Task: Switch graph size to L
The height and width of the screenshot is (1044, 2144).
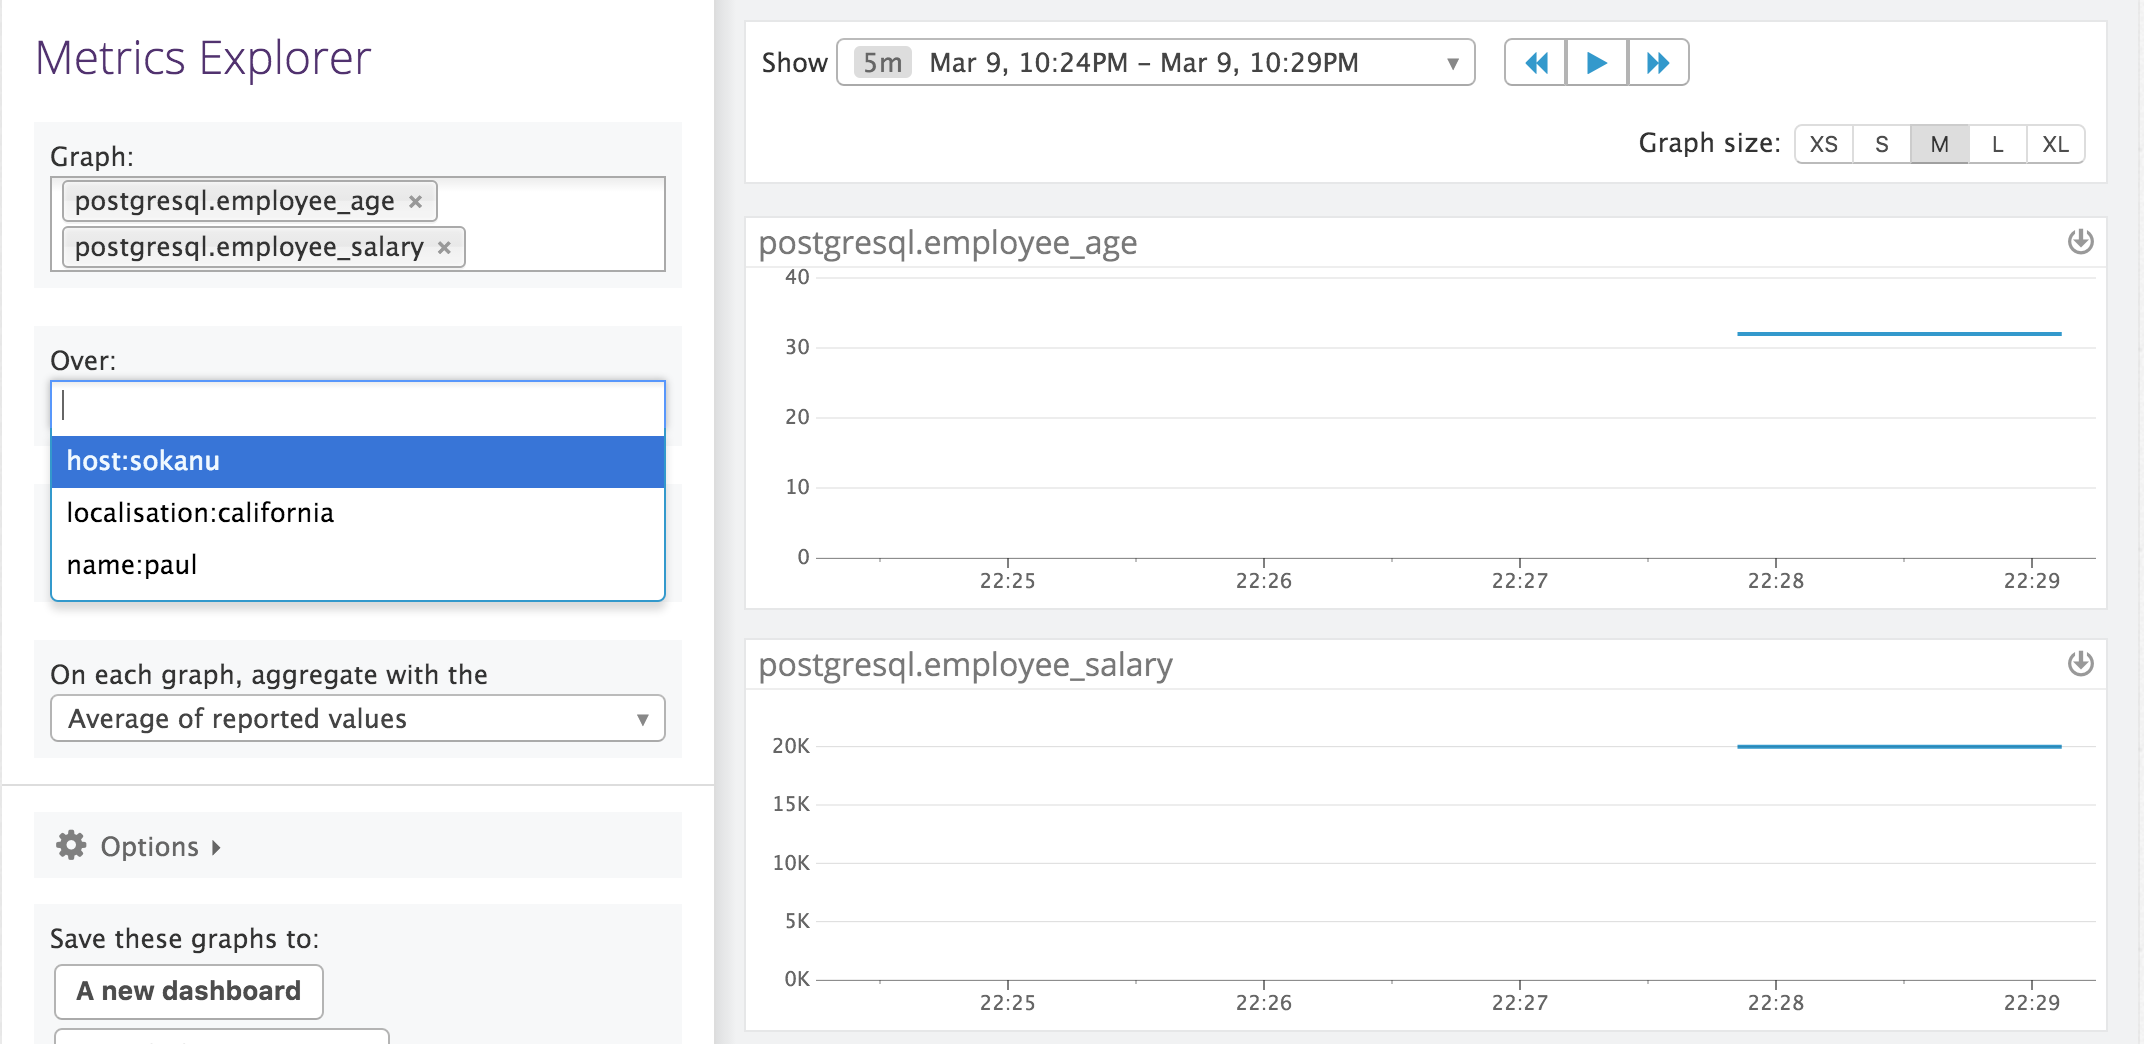Action: coord(1996,144)
